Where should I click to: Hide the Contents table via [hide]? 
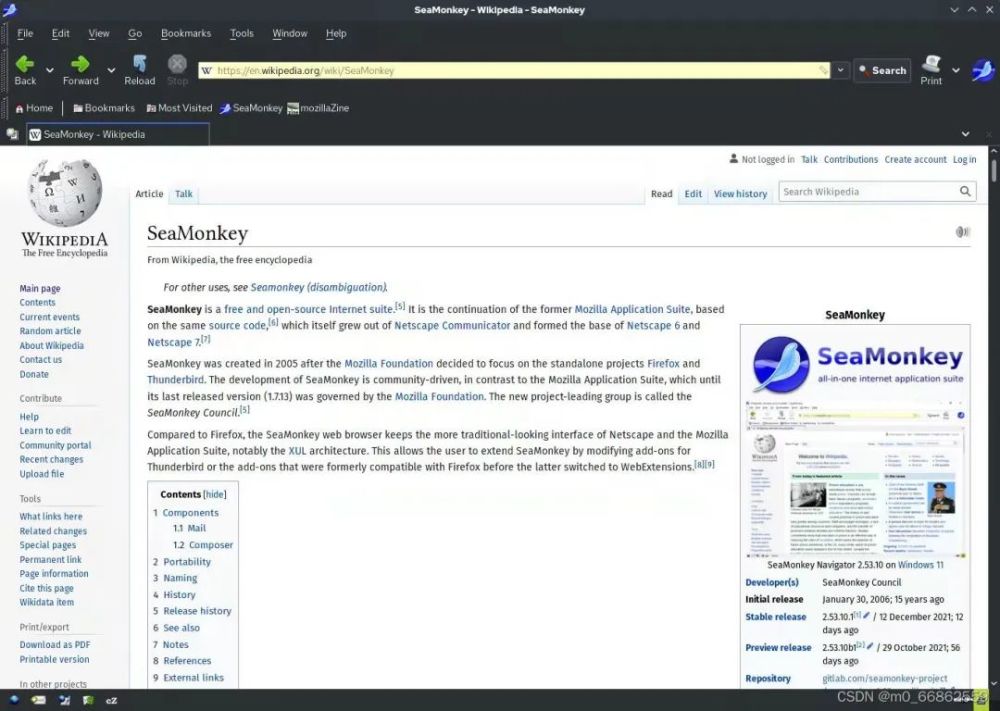coord(214,494)
